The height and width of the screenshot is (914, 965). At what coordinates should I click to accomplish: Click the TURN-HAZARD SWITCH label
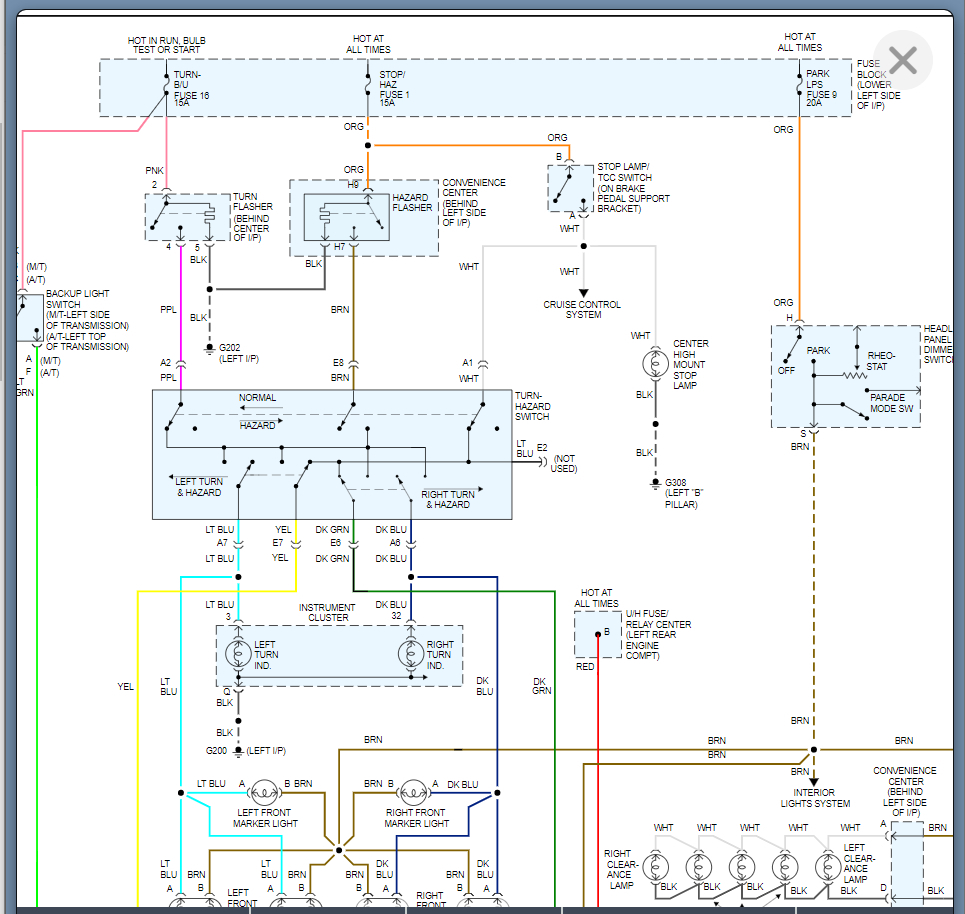pos(532,406)
